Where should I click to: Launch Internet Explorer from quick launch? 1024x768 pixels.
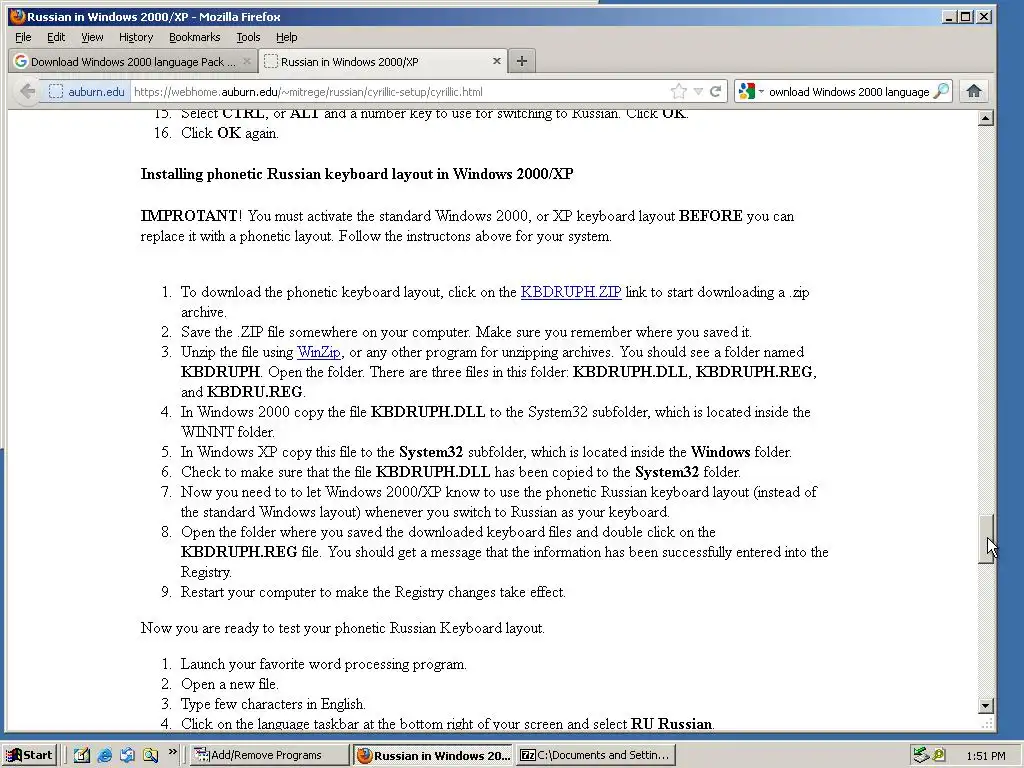pos(104,755)
